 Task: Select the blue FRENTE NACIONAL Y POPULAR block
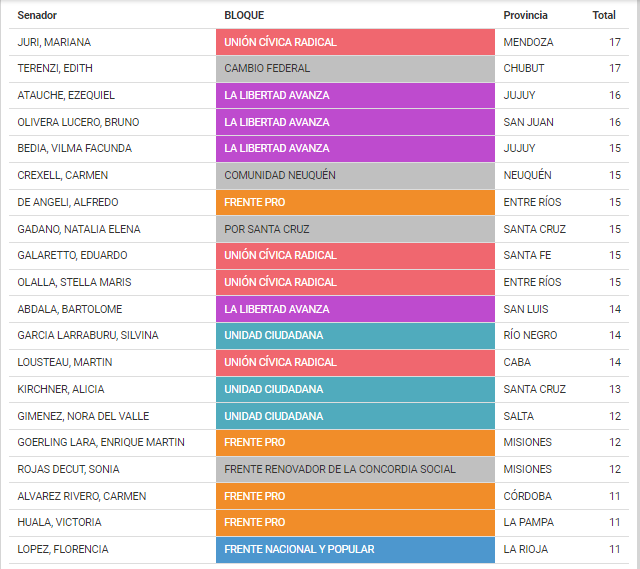[355, 549]
